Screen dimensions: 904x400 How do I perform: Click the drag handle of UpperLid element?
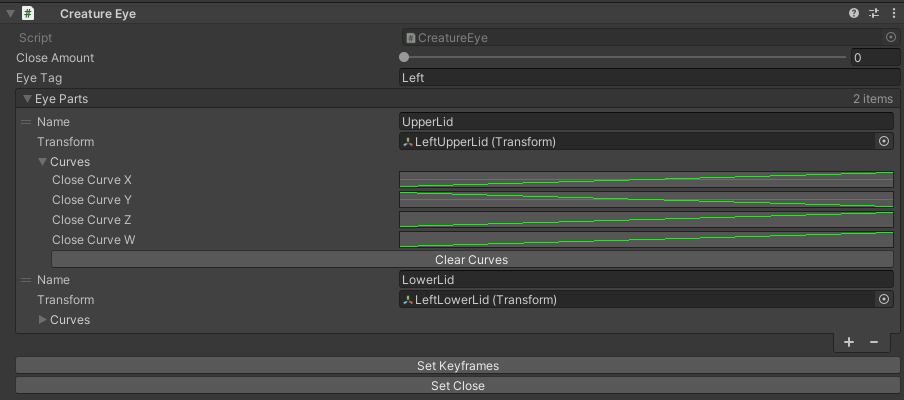26,122
